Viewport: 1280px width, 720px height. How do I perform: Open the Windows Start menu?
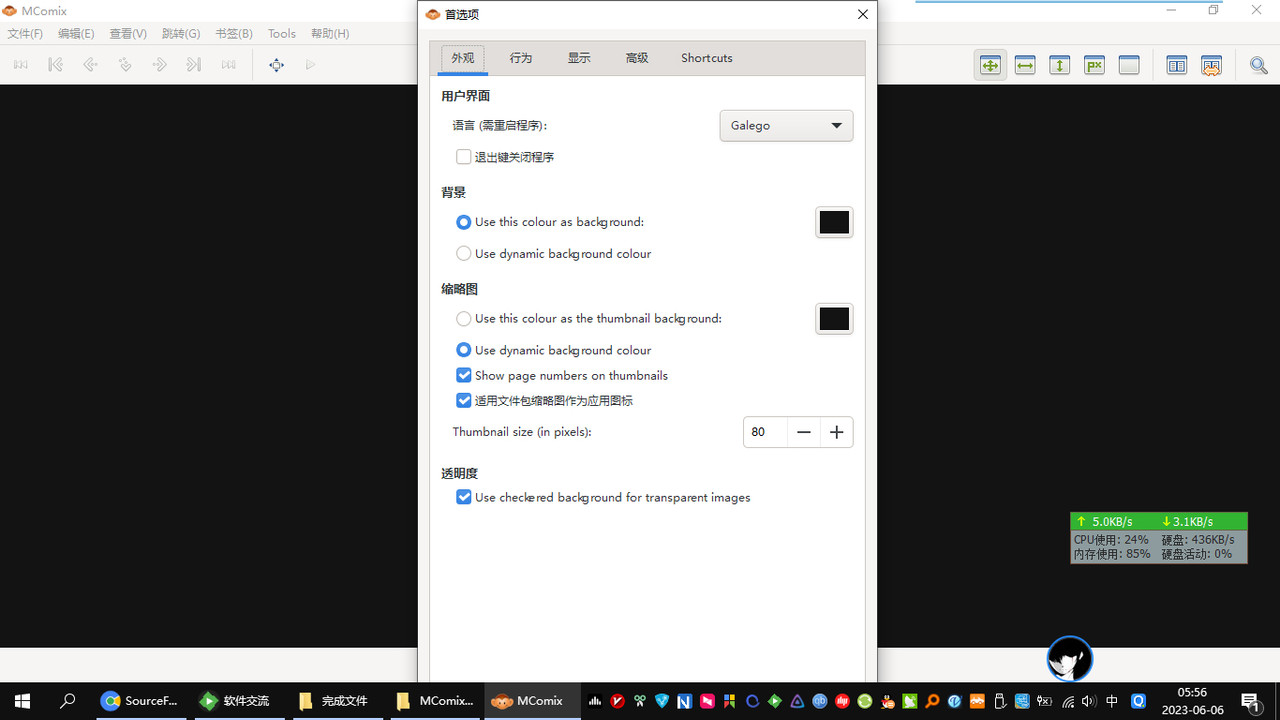[x=22, y=701]
